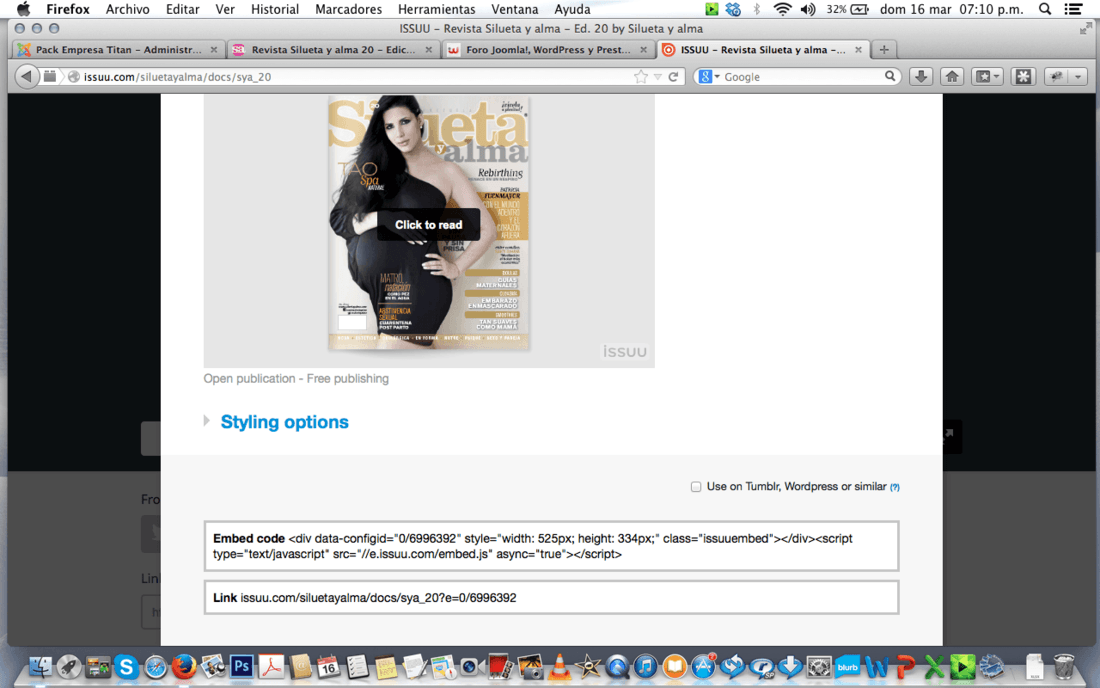The image size is (1100, 688).
Task: Click the date and time in menu bar
Action: point(951,9)
